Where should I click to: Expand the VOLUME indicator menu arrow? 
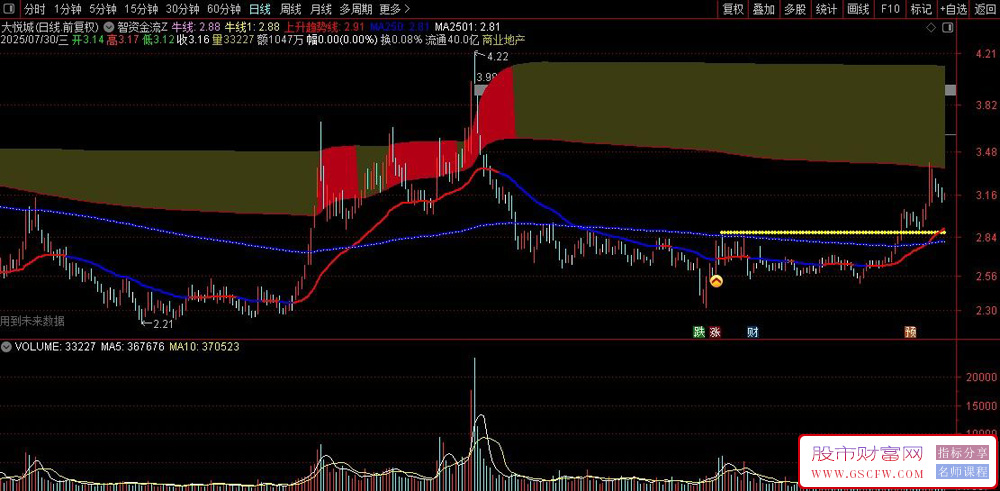[6, 348]
